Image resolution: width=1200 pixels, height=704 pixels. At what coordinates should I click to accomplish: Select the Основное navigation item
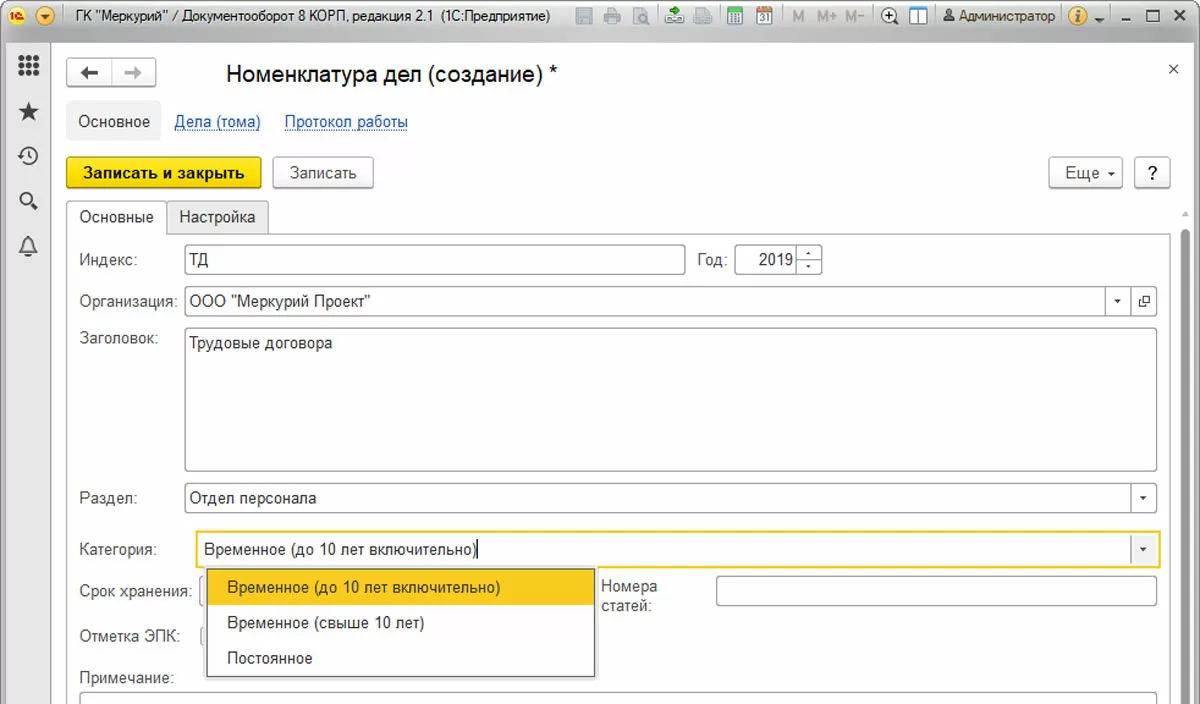[114, 121]
